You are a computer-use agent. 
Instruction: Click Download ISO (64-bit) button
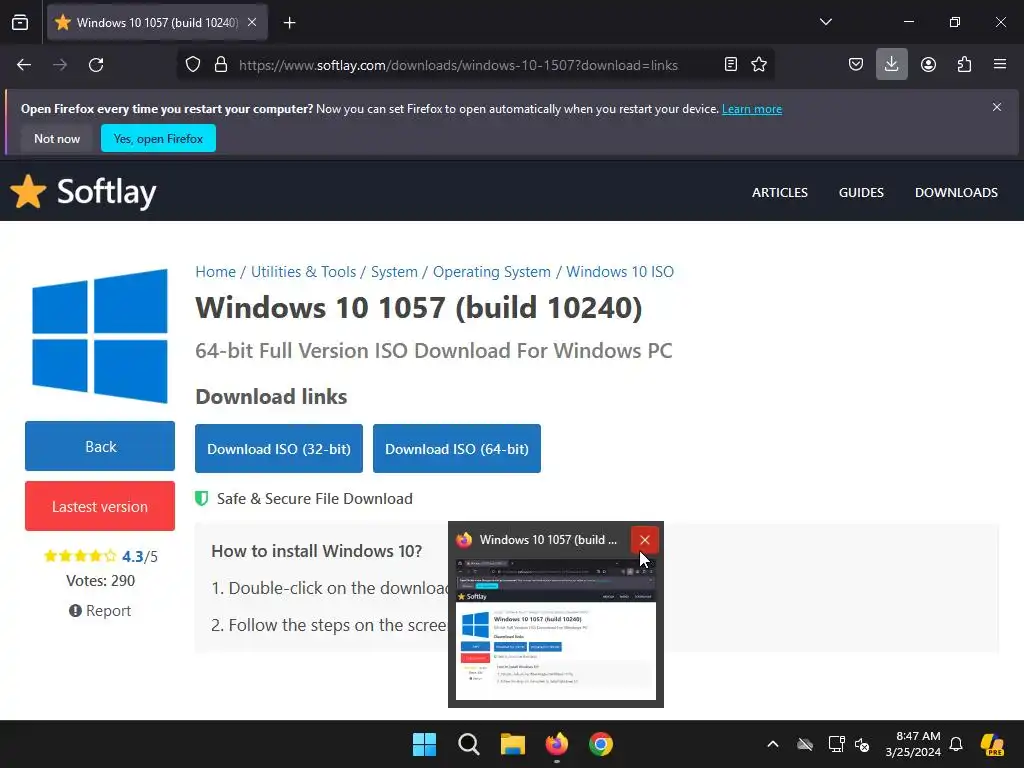456,449
